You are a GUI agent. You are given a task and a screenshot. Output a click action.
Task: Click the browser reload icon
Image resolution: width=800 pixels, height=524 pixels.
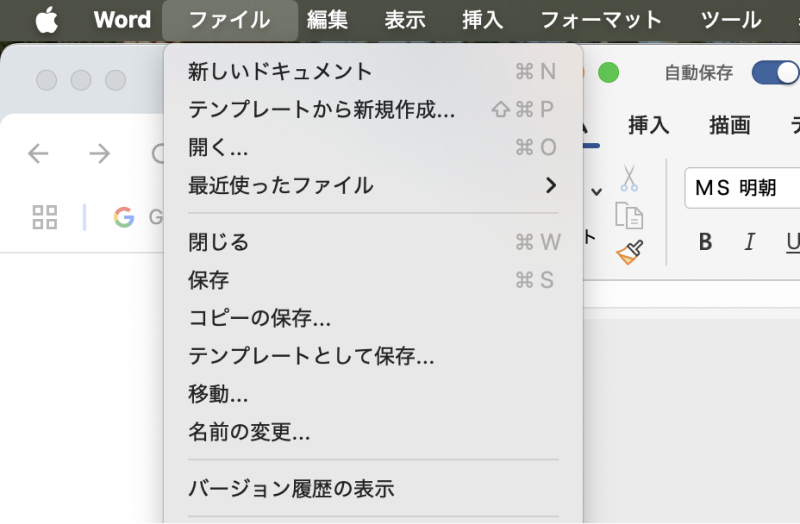tap(159, 153)
